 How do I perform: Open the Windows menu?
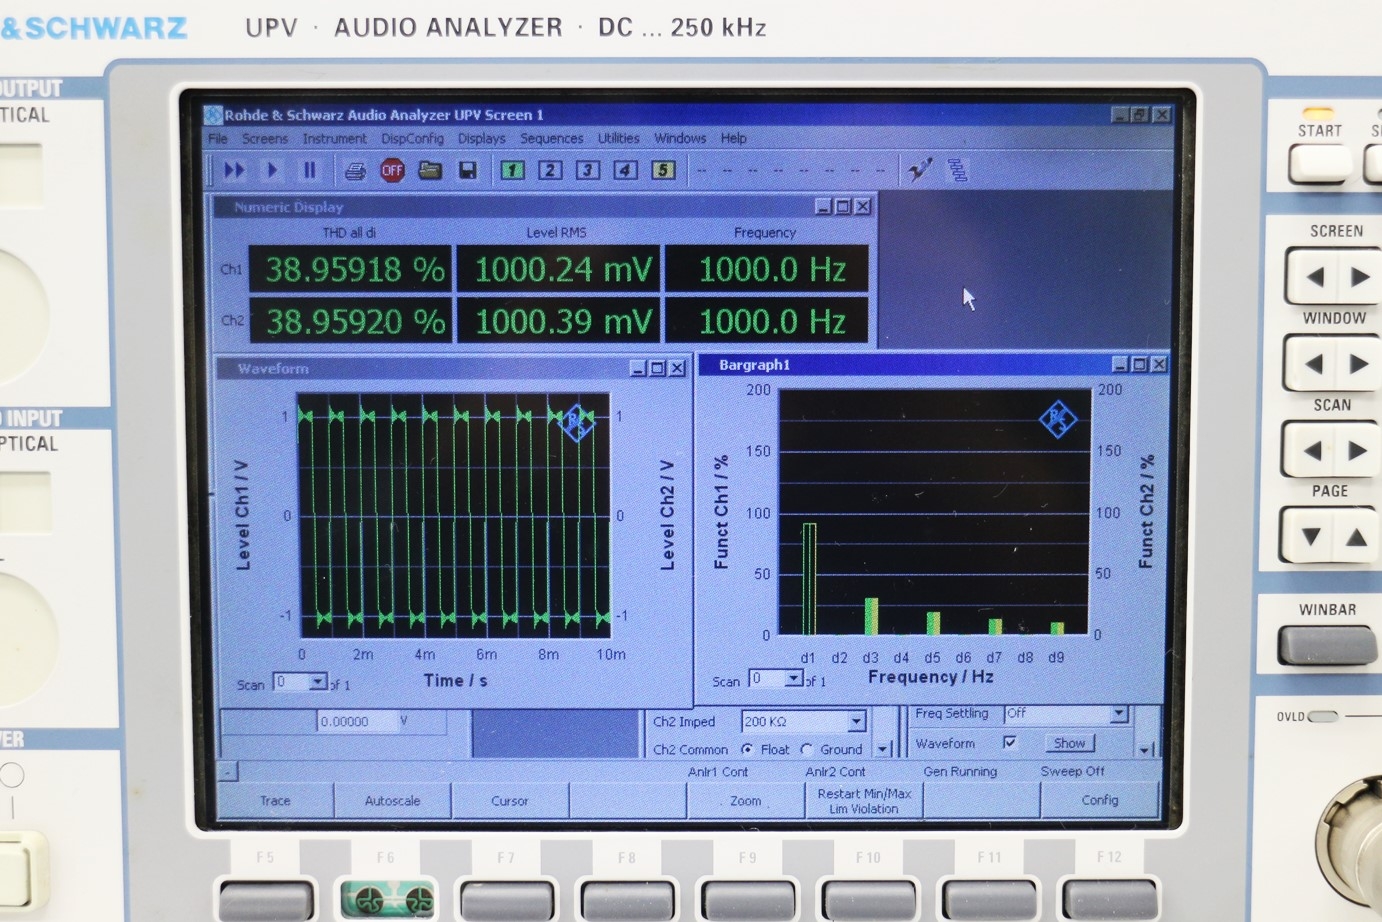click(x=680, y=139)
